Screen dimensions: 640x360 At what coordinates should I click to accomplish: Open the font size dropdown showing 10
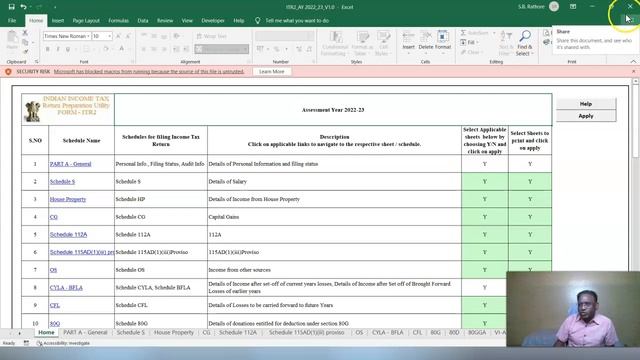pyautogui.click(x=109, y=36)
